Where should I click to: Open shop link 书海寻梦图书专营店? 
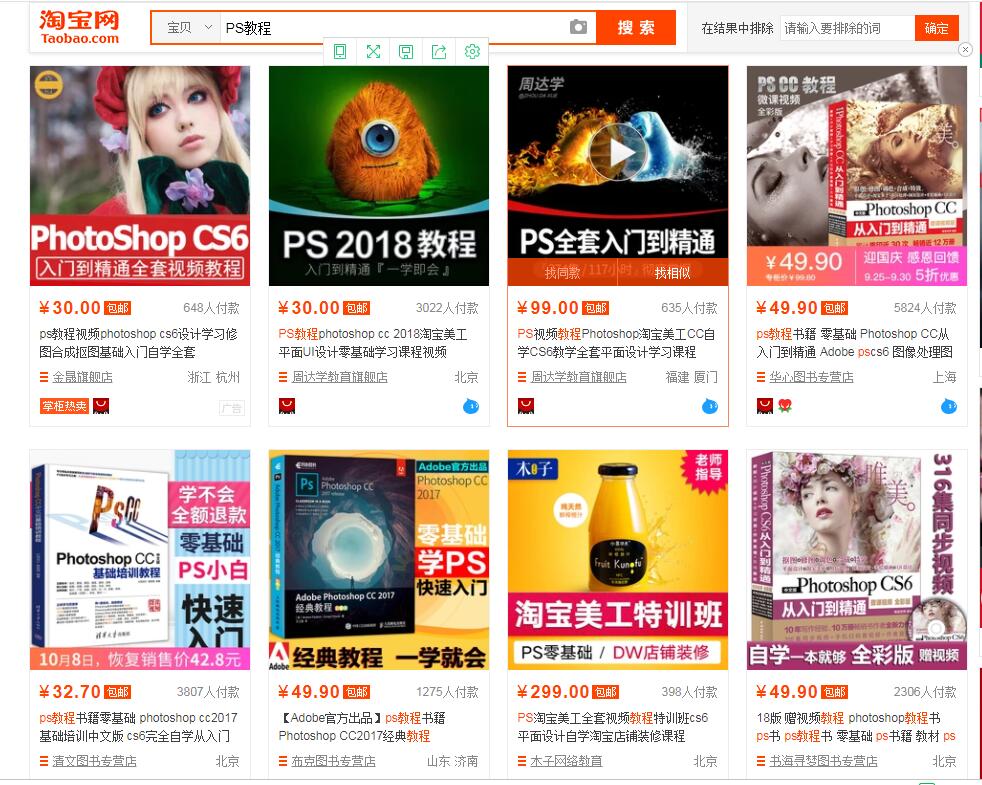[x=824, y=761]
